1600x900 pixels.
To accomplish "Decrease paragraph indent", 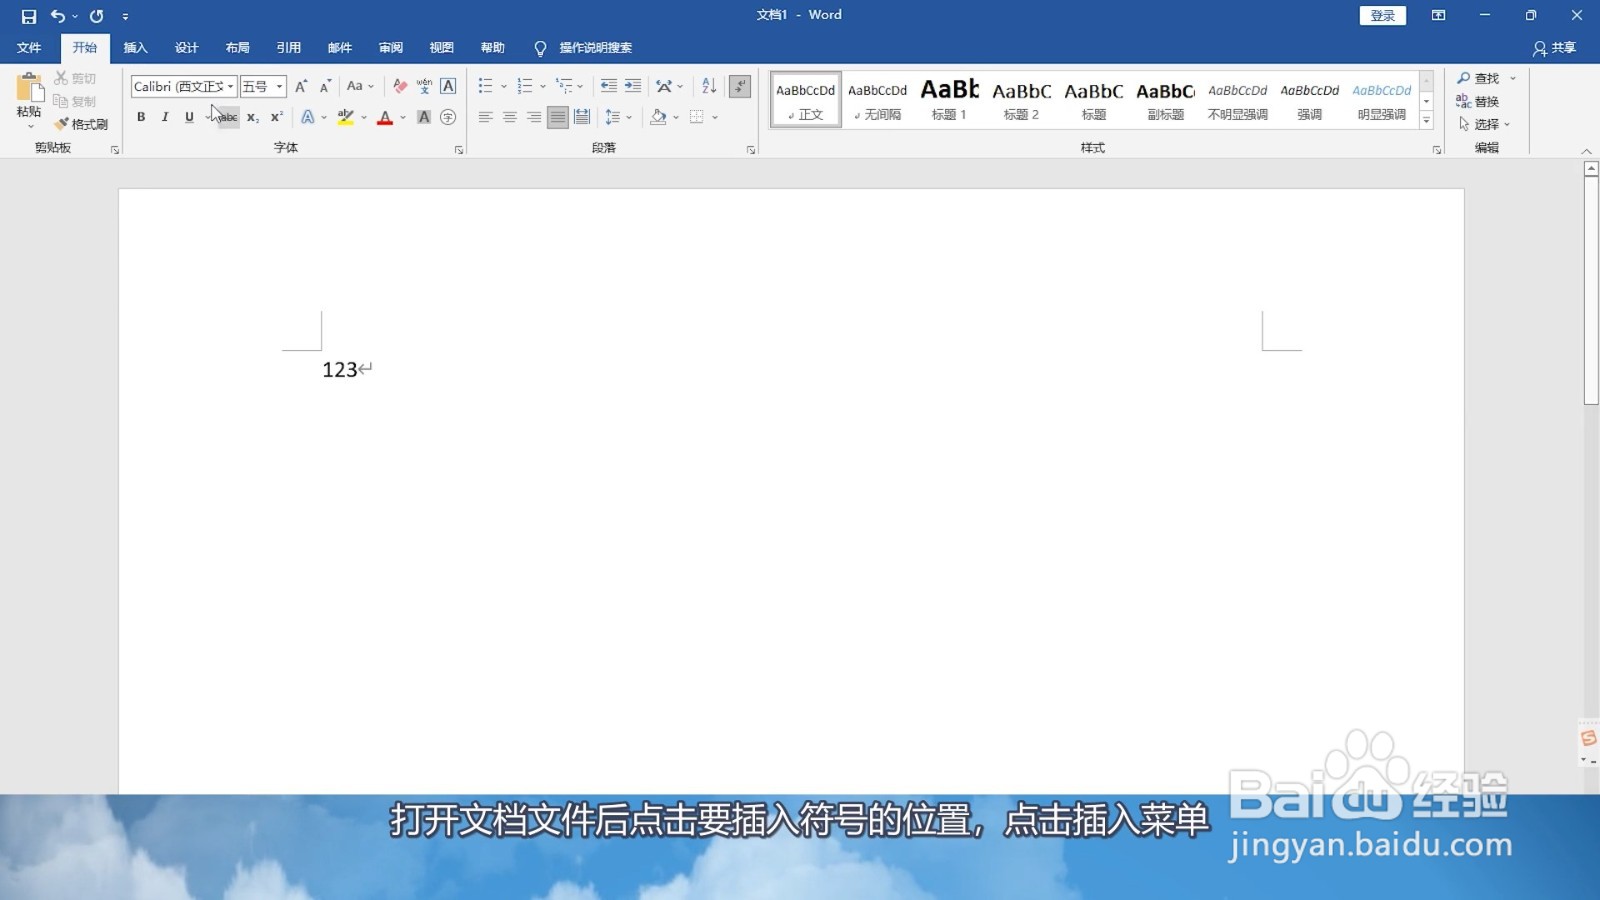I will (608, 86).
